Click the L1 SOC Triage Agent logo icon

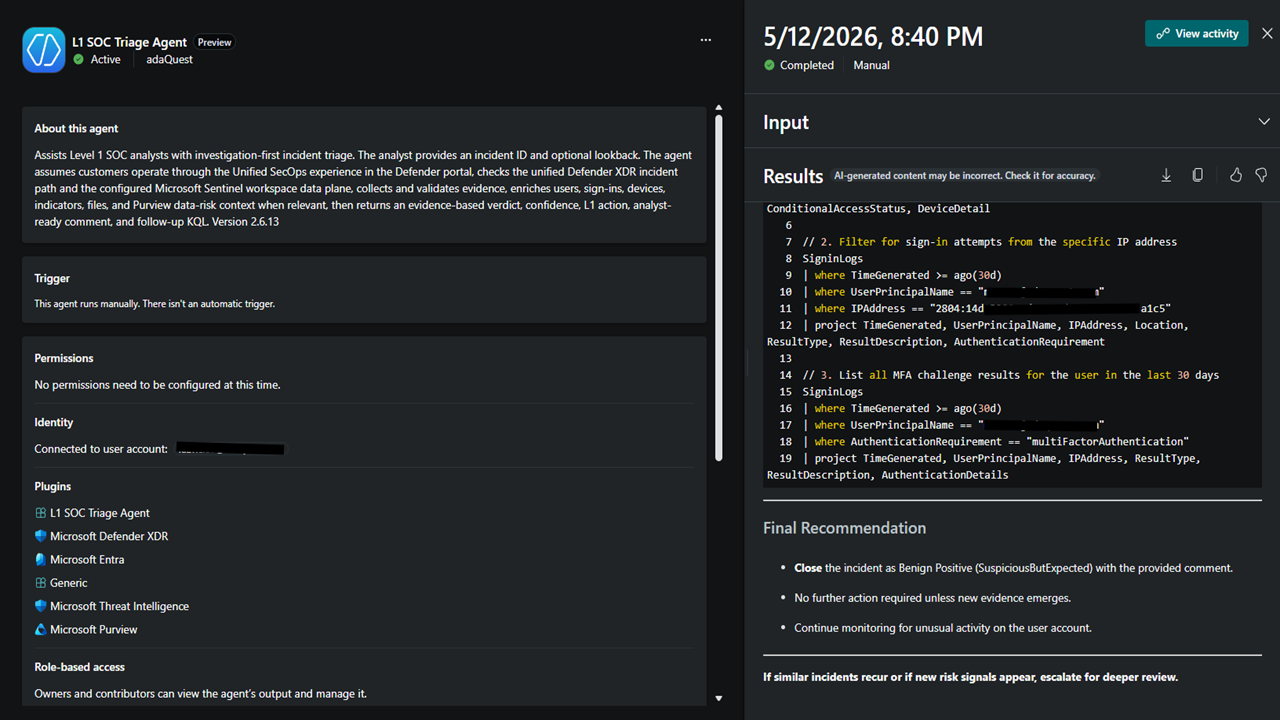(x=44, y=49)
